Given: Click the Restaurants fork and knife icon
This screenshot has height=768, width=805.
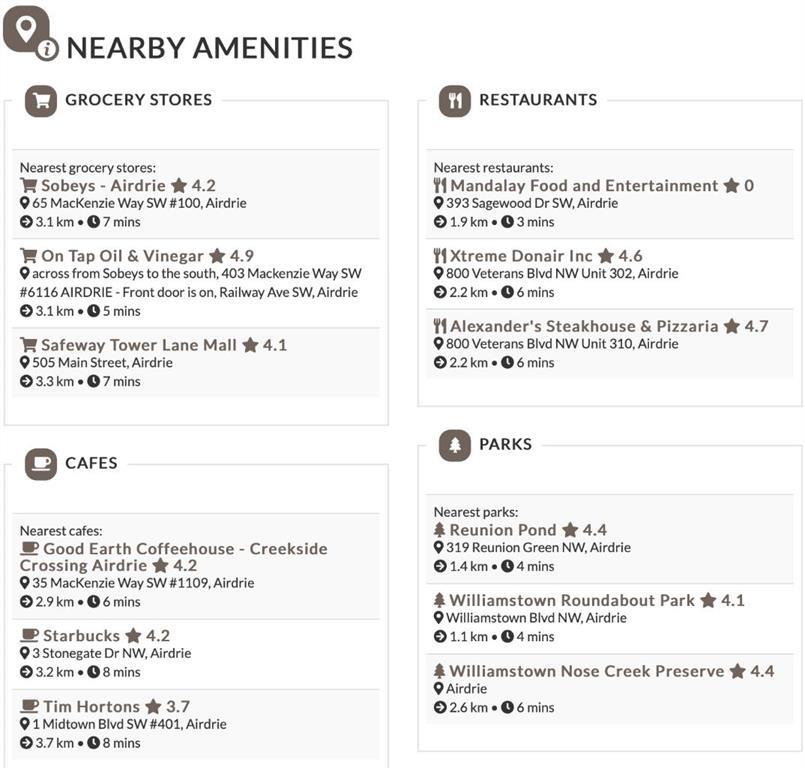Looking at the screenshot, I should (x=455, y=100).
